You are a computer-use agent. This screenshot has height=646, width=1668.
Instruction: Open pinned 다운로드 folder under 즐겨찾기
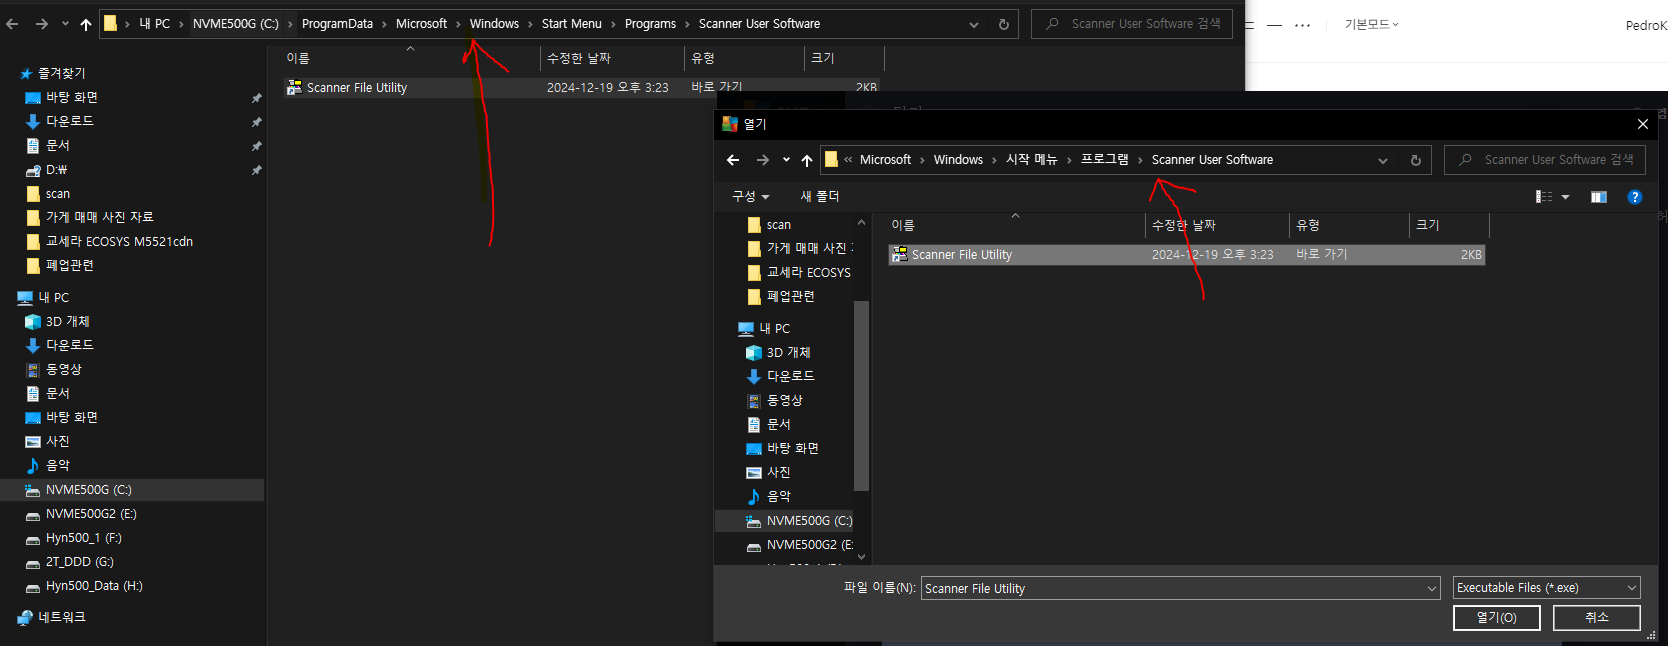click(69, 121)
